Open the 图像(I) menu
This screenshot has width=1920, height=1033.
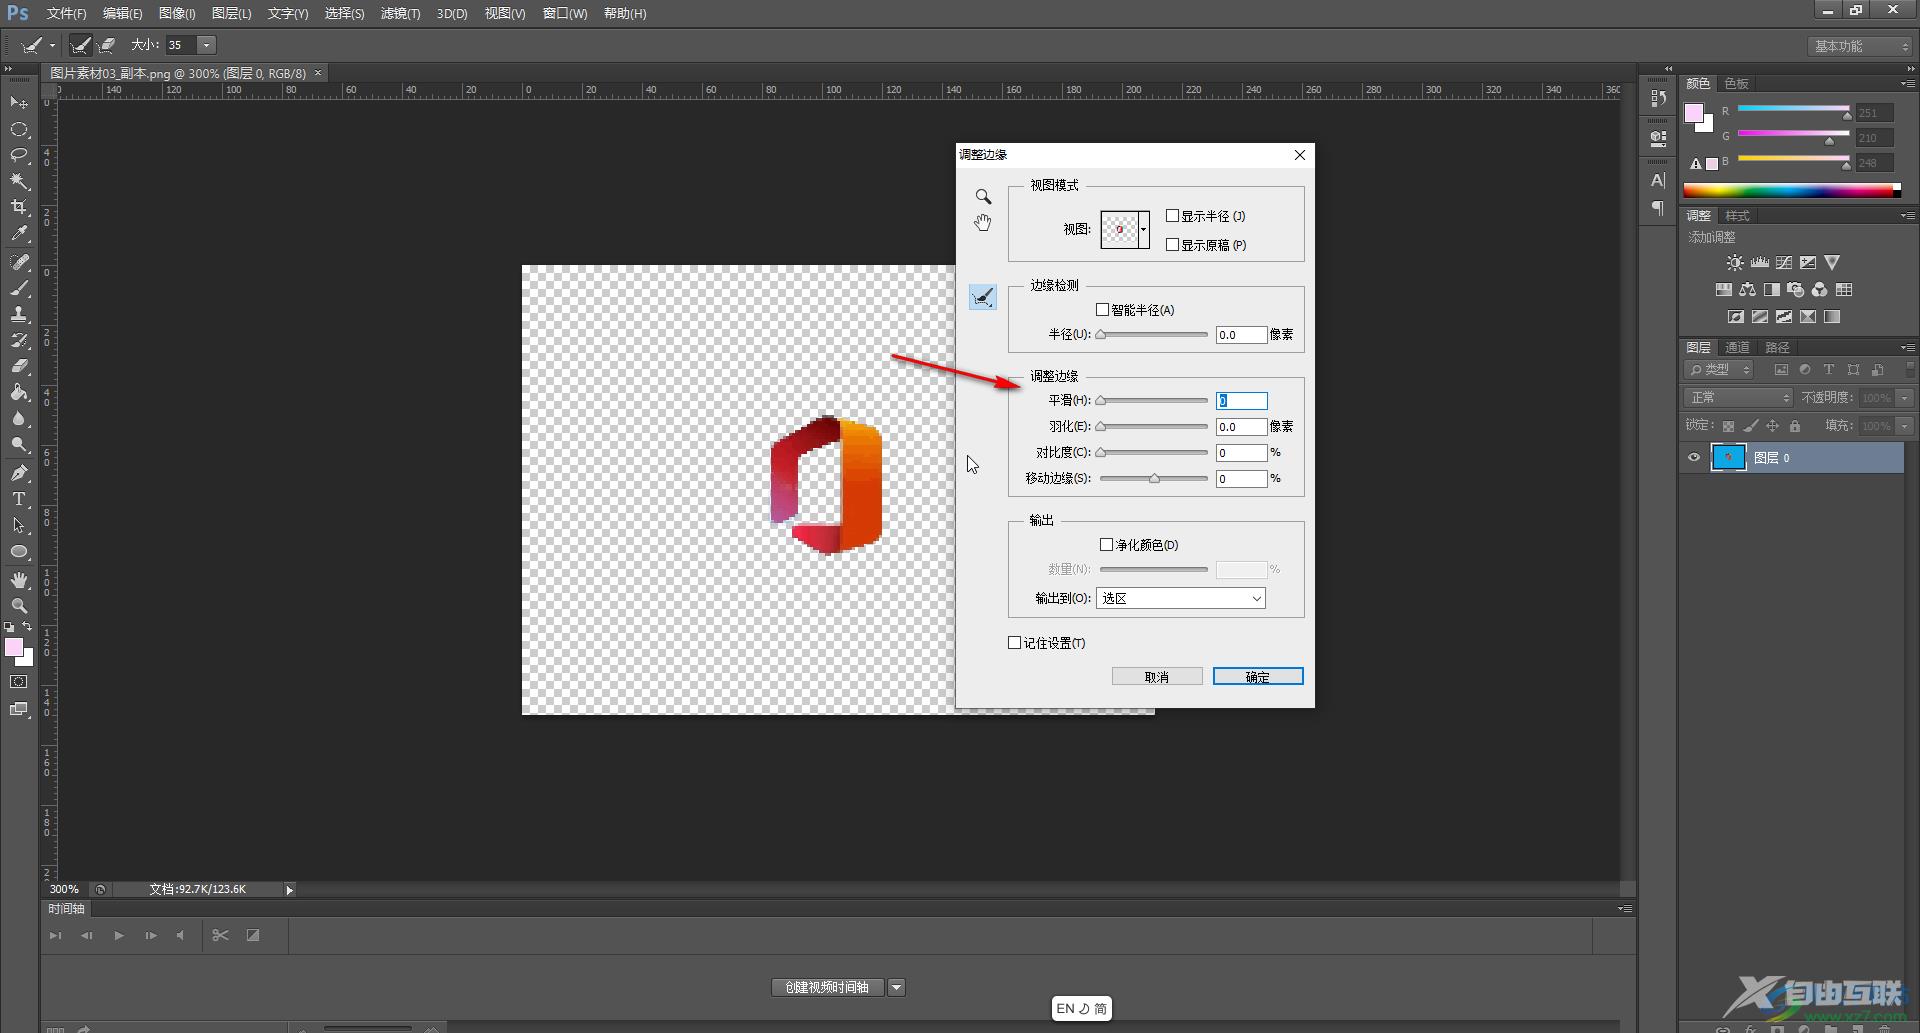click(x=177, y=13)
